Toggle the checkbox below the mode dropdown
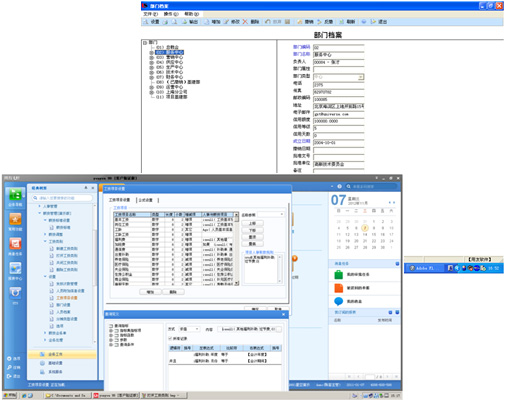The image size is (505, 401). click(x=170, y=338)
